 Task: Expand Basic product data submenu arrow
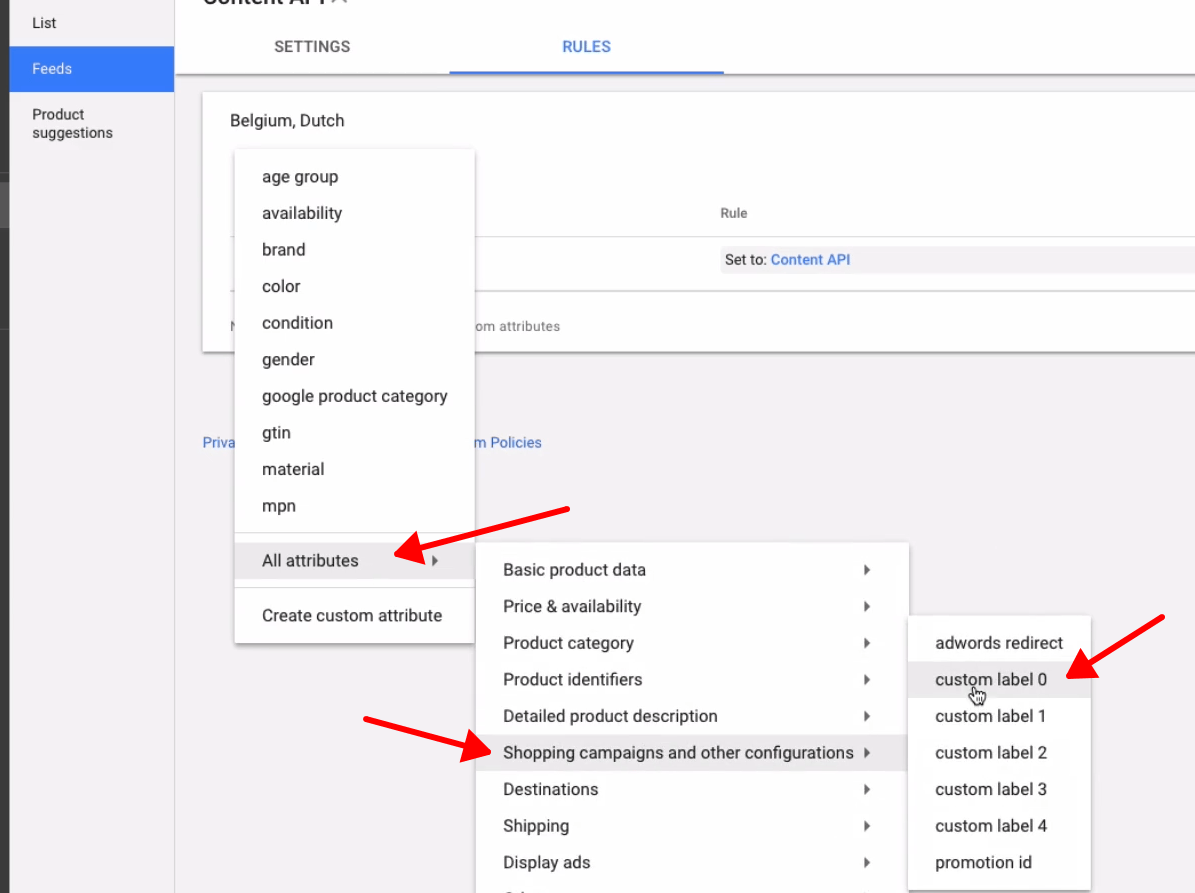[x=866, y=570]
